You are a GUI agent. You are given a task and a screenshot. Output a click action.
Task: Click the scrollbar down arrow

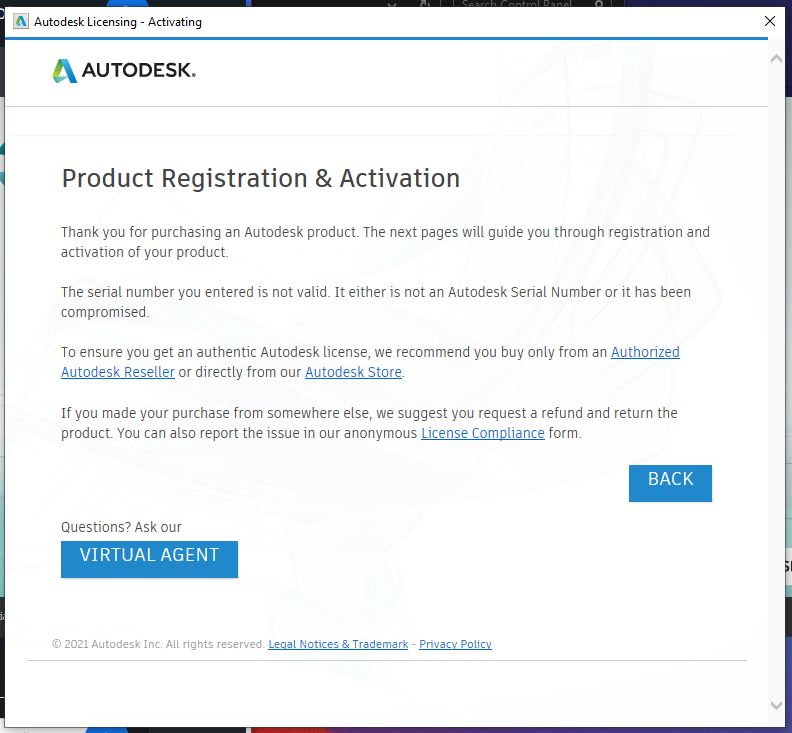[777, 706]
